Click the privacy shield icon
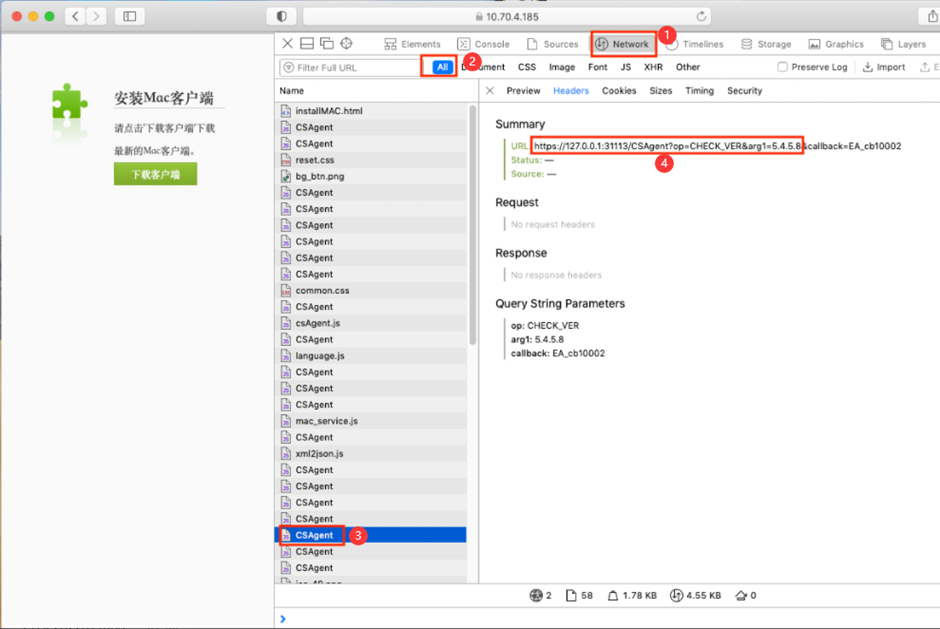Screen dimensions: 940x629 (281, 16)
